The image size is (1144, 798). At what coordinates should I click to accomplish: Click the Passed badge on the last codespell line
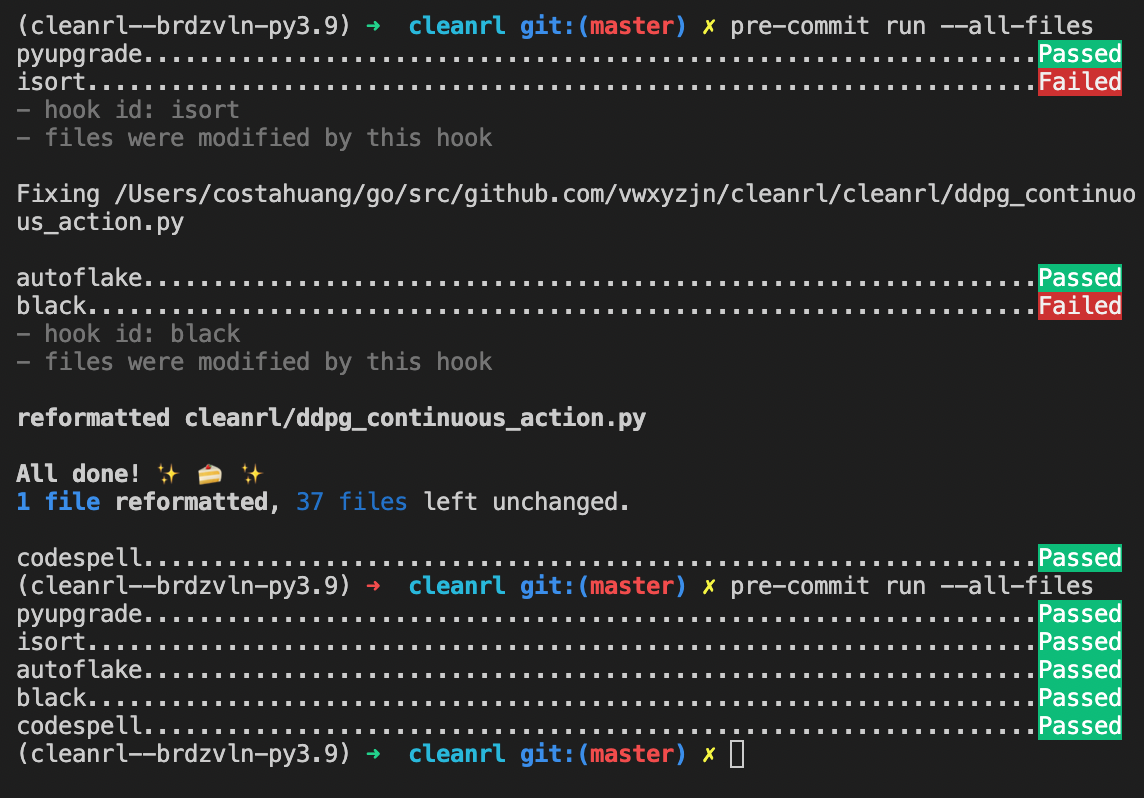tap(1080, 726)
